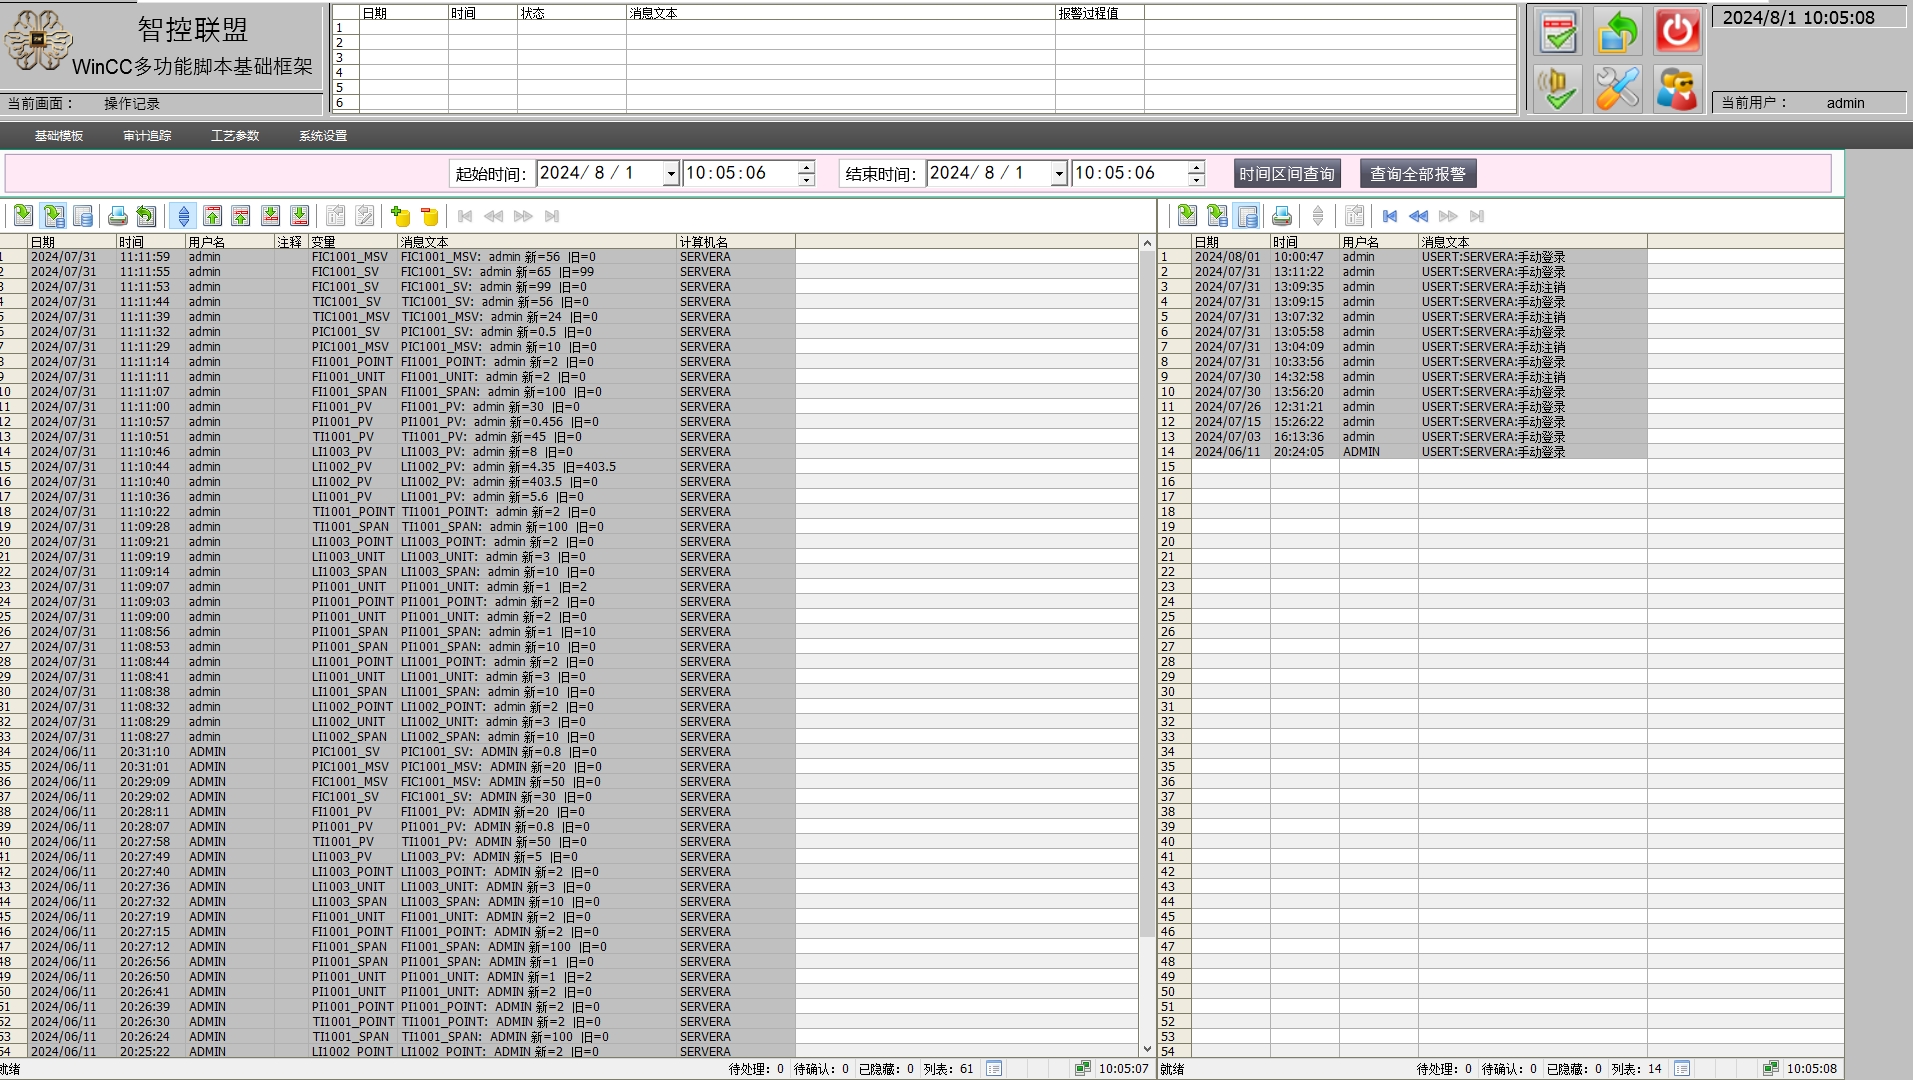Acknowledge the horn with the speaker checkmark icon
The height and width of the screenshot is (1080, 1913).
point(1557,89)
